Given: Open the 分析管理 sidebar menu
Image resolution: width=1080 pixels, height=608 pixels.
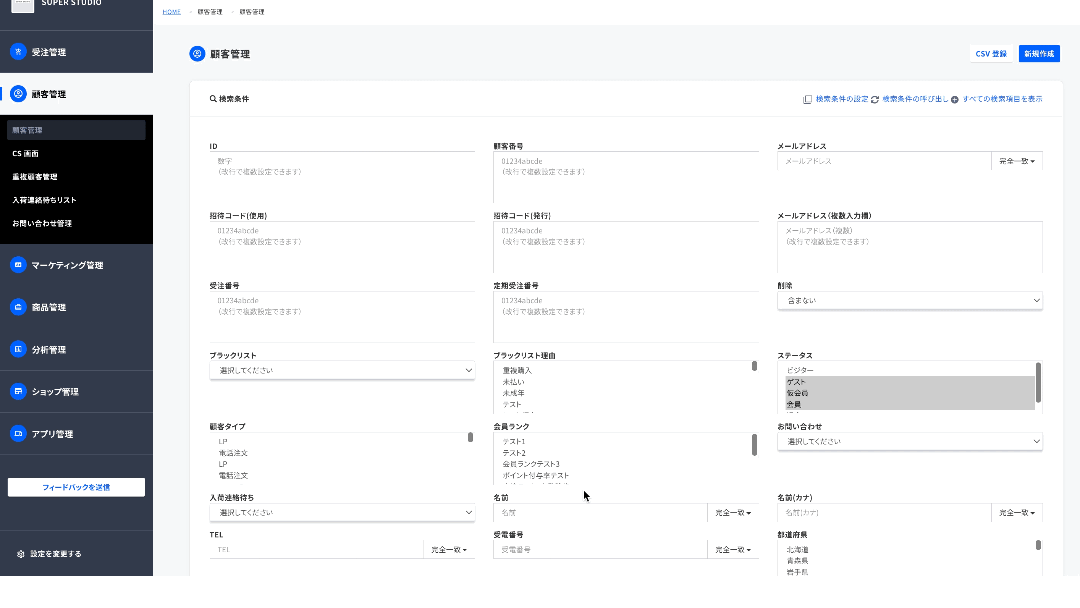Looking at the screenshot, I should pos(76,349).
